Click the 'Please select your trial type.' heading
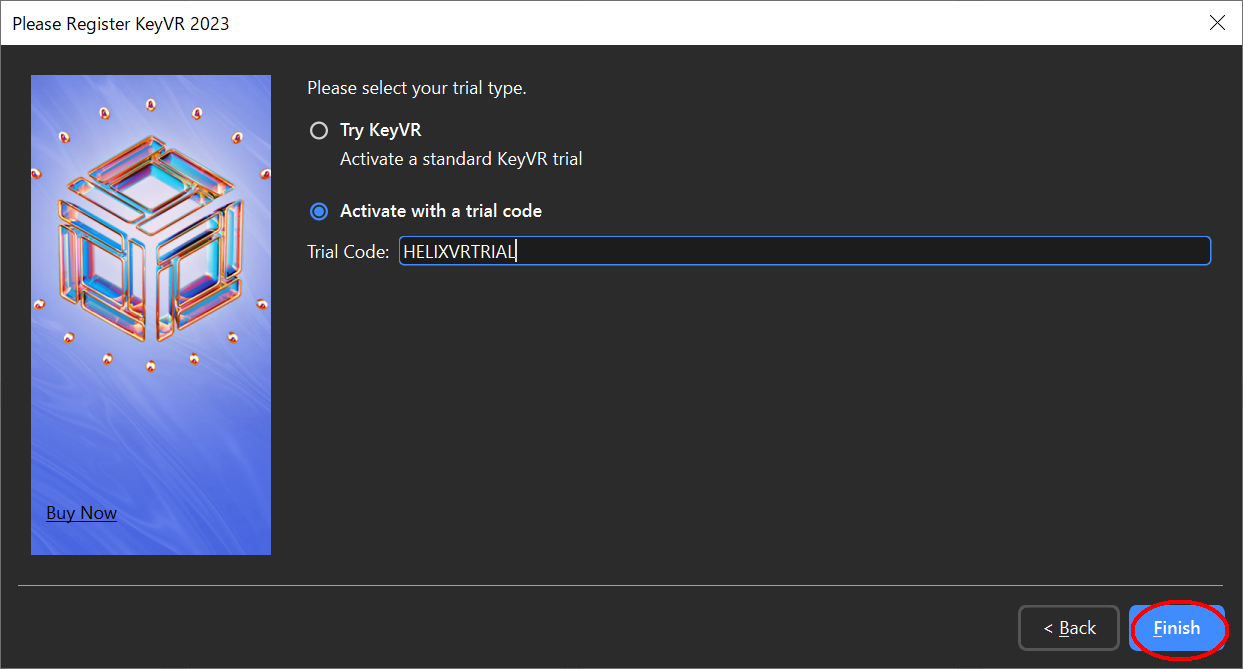 click(x=417, y=88)
